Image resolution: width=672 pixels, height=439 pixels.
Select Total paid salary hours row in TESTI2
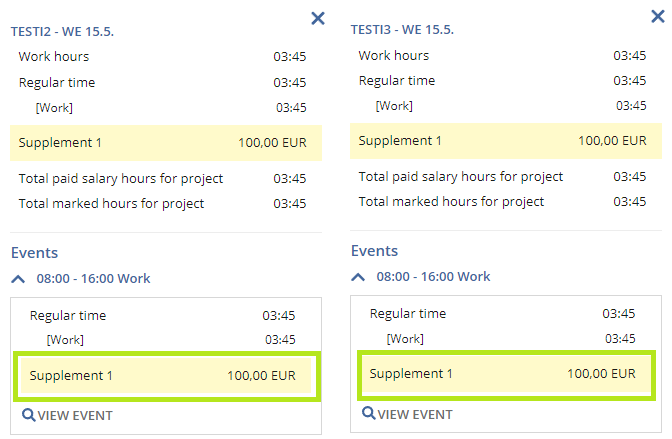click(x=162, y=178)
